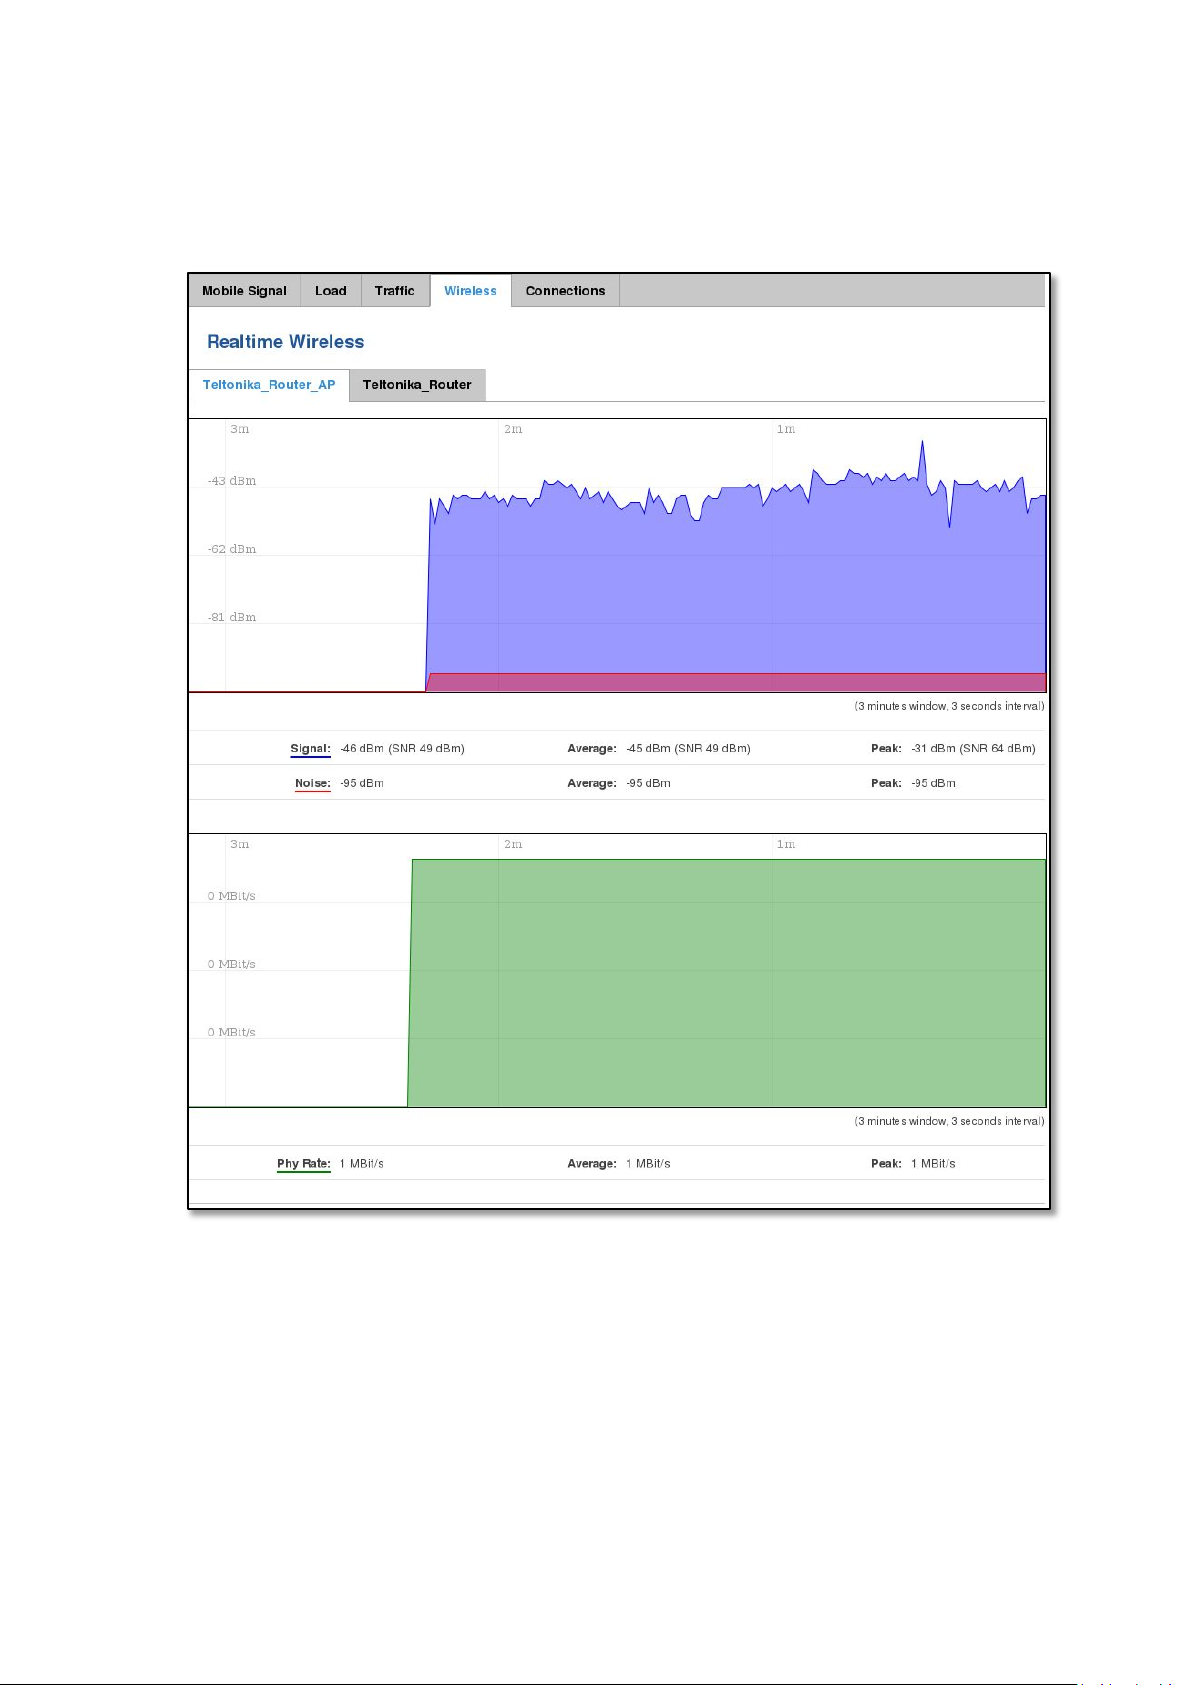Click the Phy Rate Peak 1 MBit/s value
This screenshot has width=1192, height=1685.
[933, 1164]
